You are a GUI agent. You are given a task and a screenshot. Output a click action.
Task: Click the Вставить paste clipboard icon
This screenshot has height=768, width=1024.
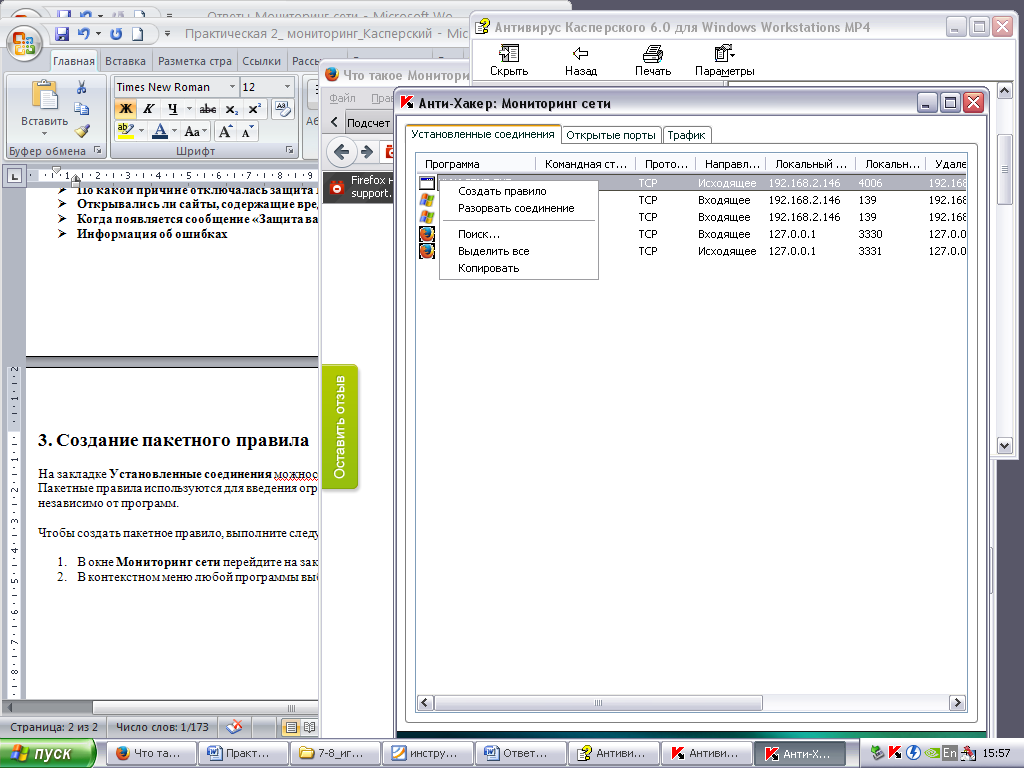[44, 95]
